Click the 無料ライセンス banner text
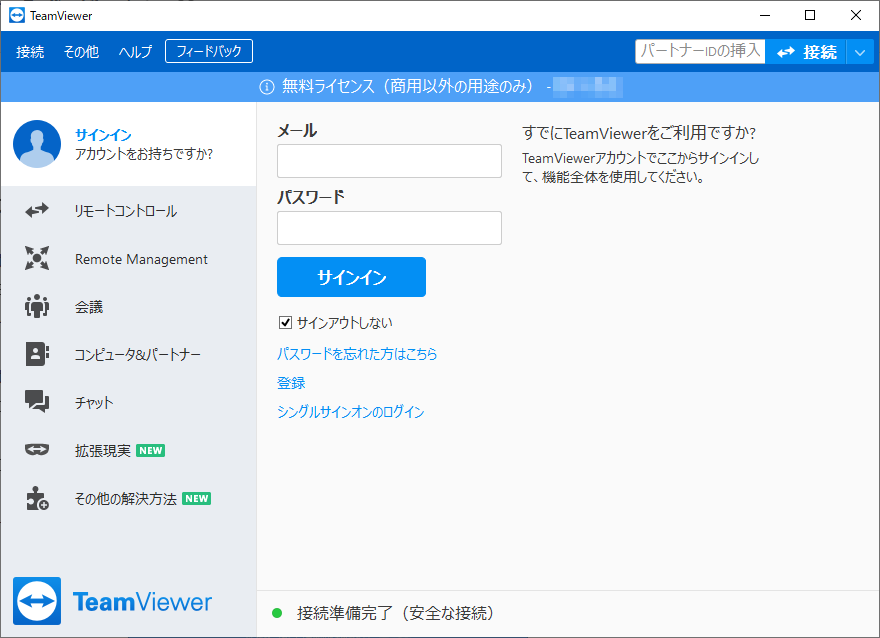This screenshot has width=880, height=638. tap(407, 86)
